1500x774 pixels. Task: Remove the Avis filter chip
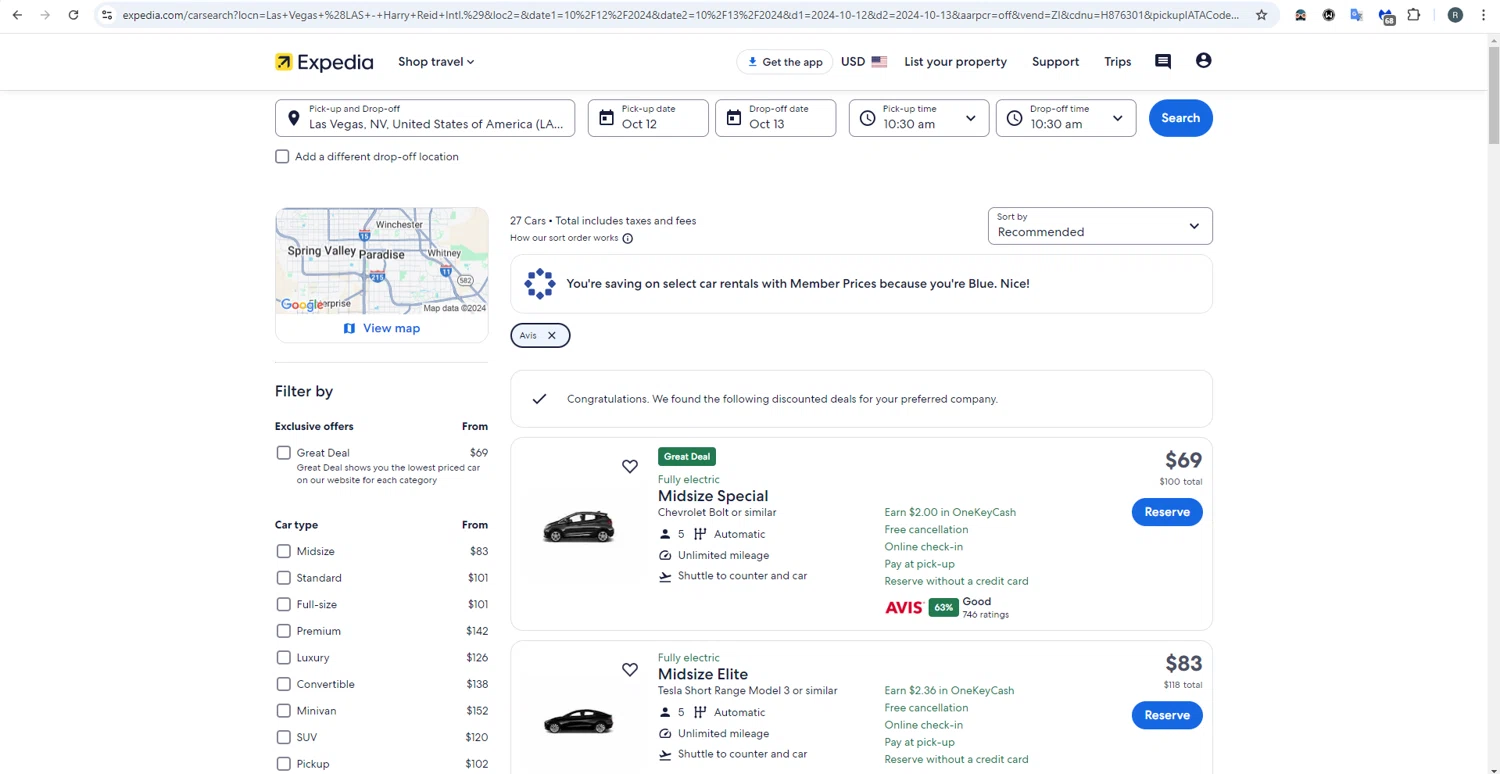click(x=551, y=336)
